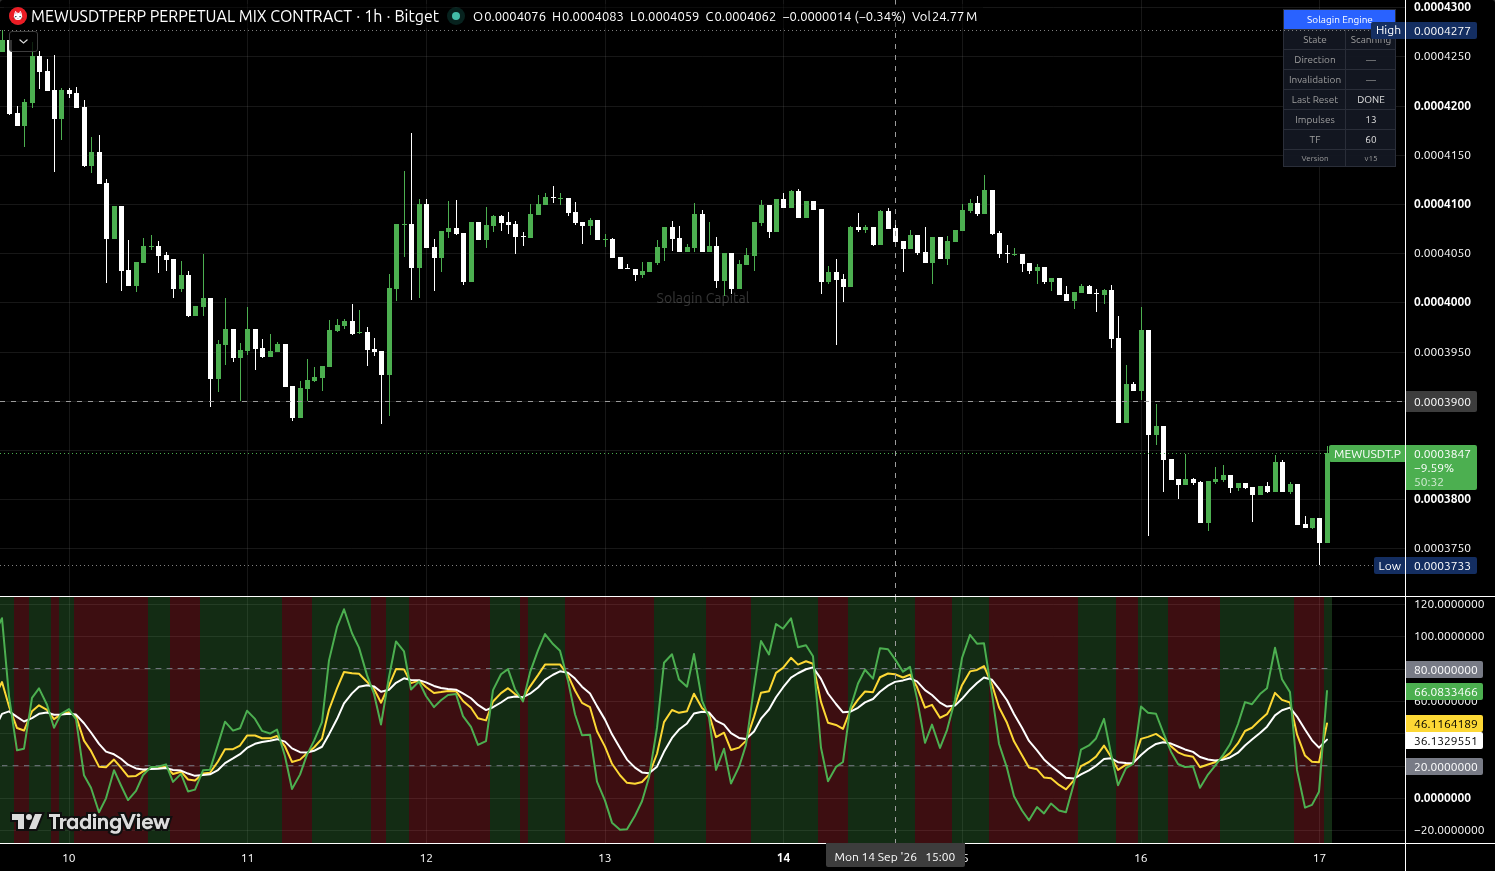Click the 'Invalidation' row label
The width and height of the screenshot is (1495, 871).
coord(1315,80)
